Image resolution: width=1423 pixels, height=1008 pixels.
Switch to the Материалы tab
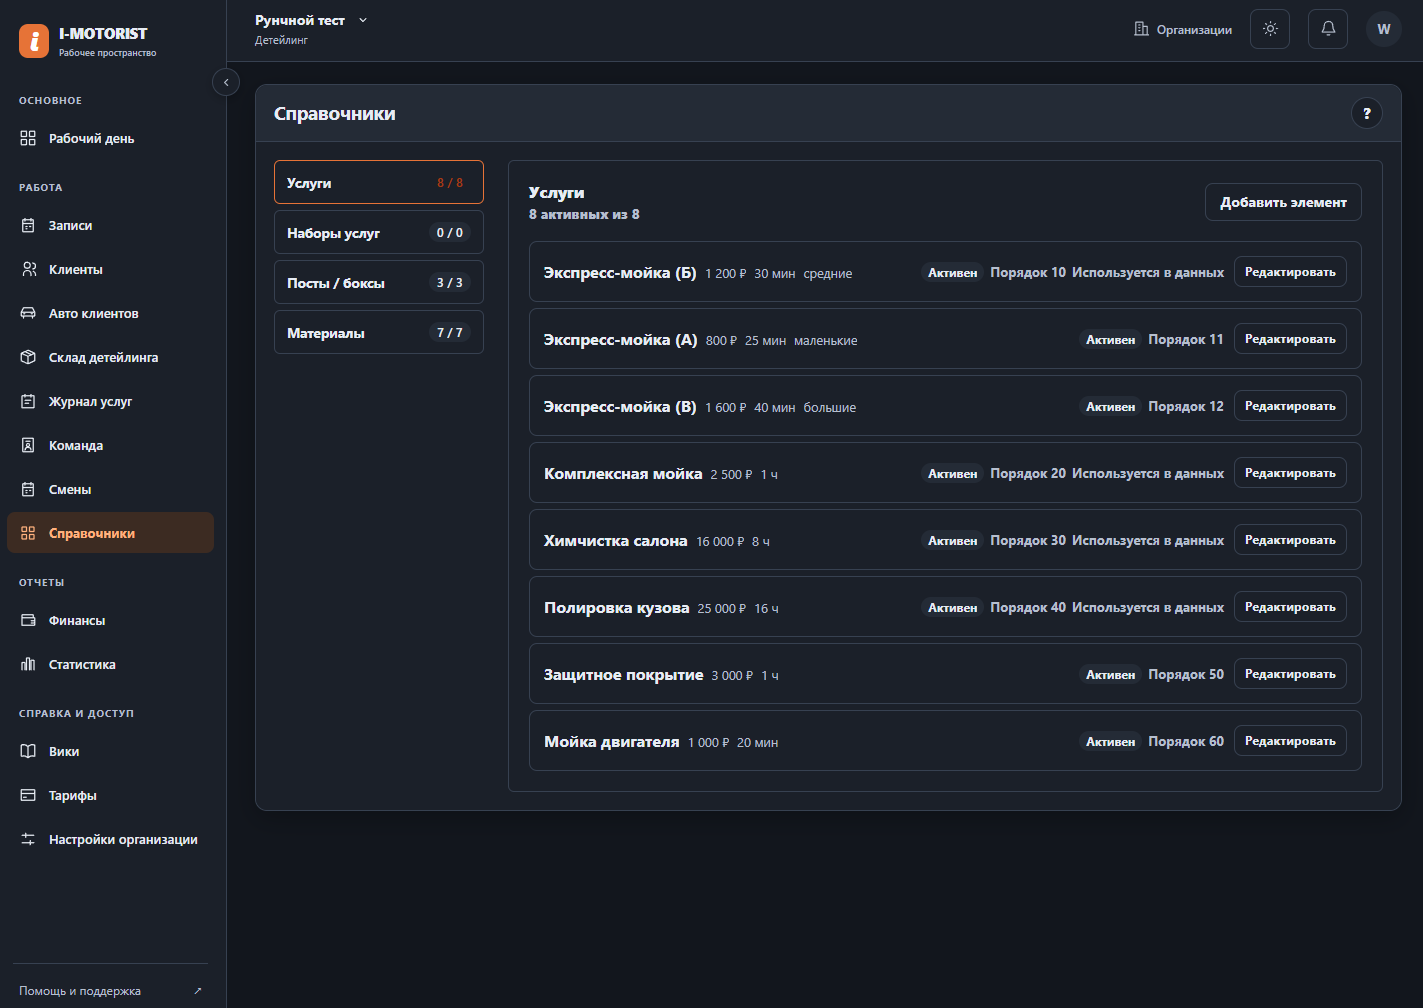click(379, 332)
